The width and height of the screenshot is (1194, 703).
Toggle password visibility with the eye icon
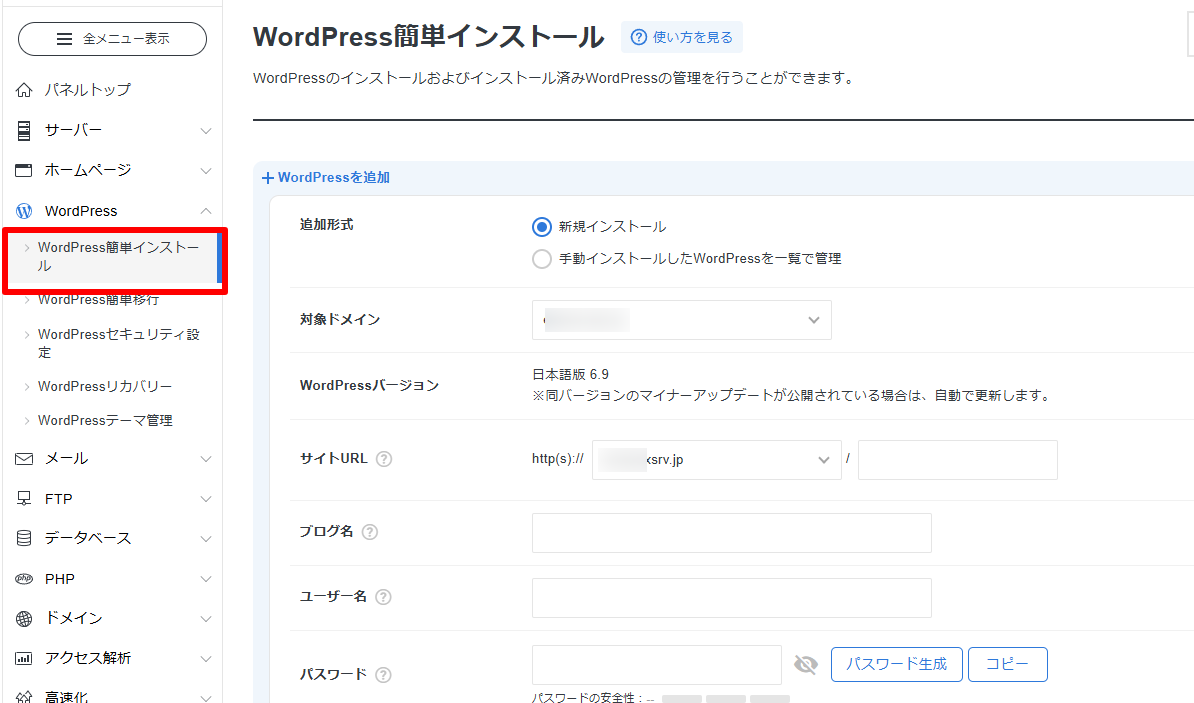point(806,664)
